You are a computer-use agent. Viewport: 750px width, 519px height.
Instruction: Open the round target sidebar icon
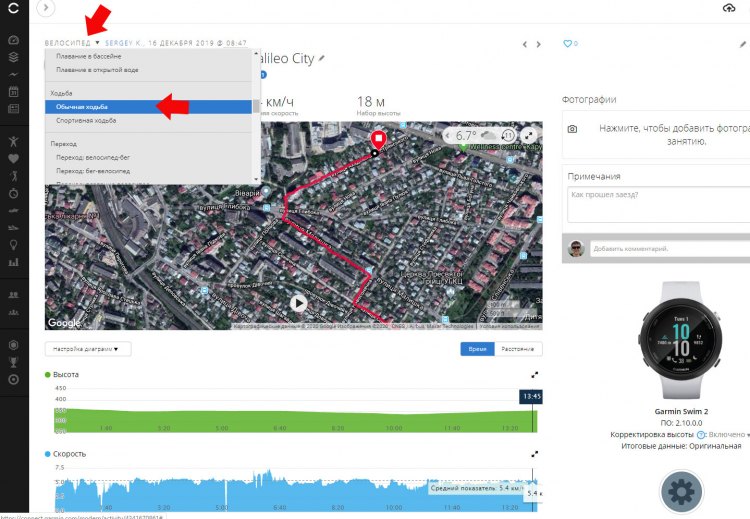pos(14,379)
